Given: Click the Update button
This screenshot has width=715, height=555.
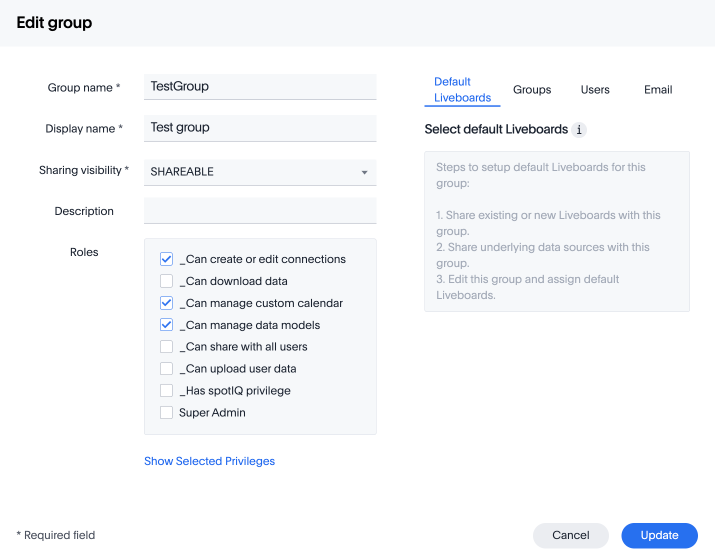Looking at the screenshot, I should point(659,535).
